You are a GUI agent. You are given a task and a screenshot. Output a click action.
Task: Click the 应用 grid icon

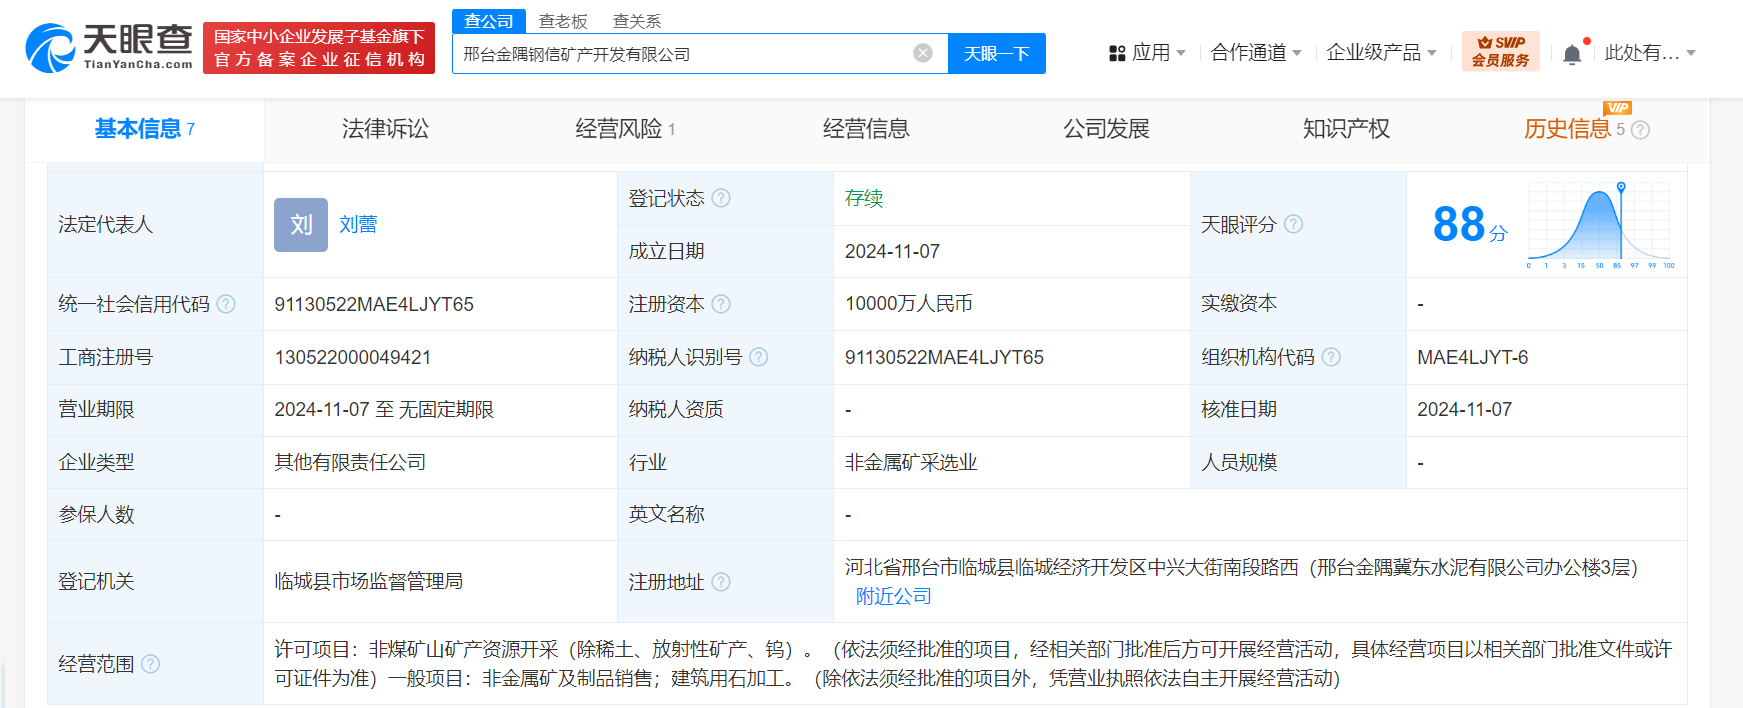point(1117,53)
